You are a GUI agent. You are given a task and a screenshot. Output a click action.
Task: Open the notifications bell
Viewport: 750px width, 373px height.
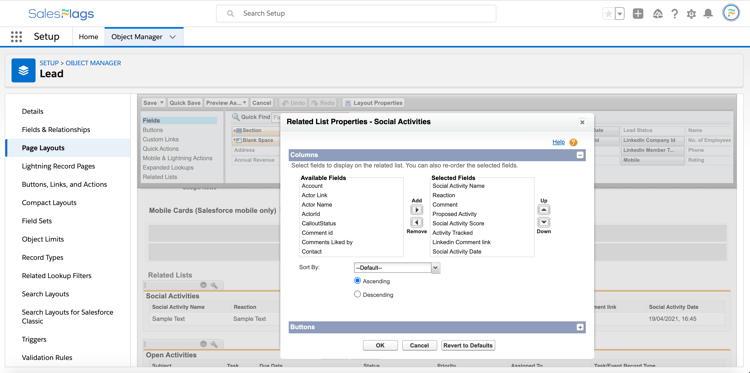point(708,14)
